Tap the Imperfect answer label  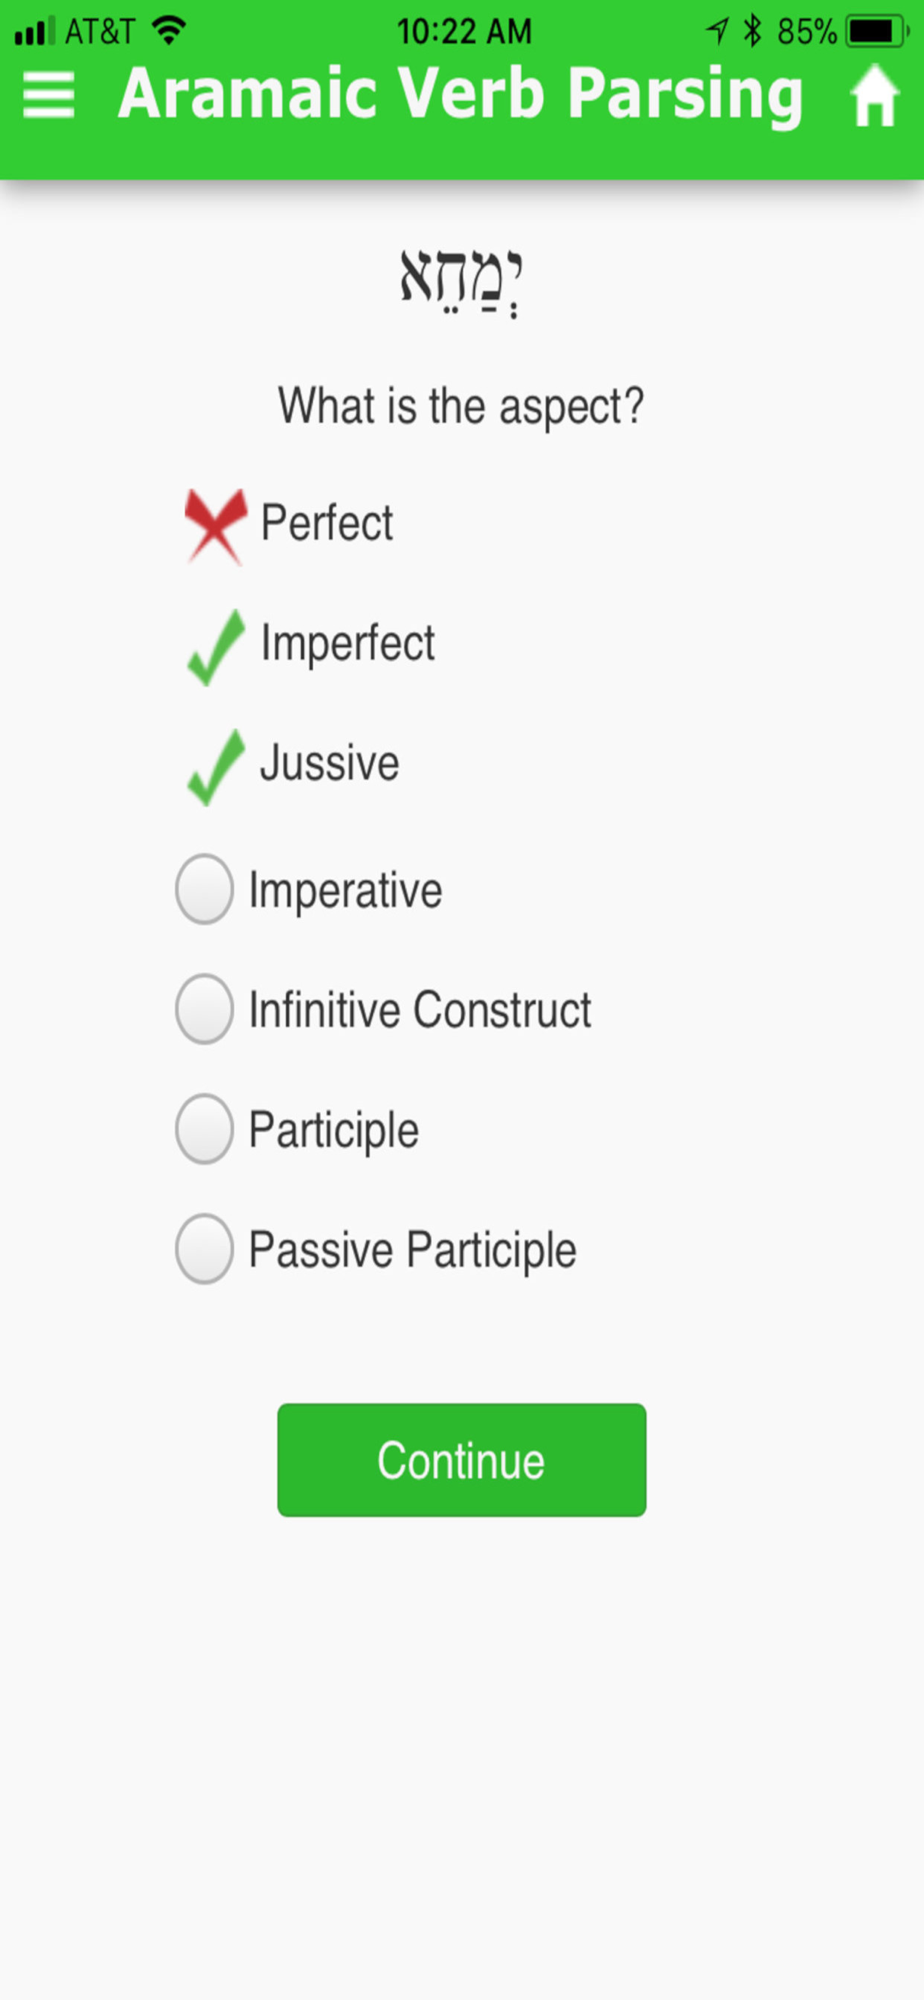[347, 643]
